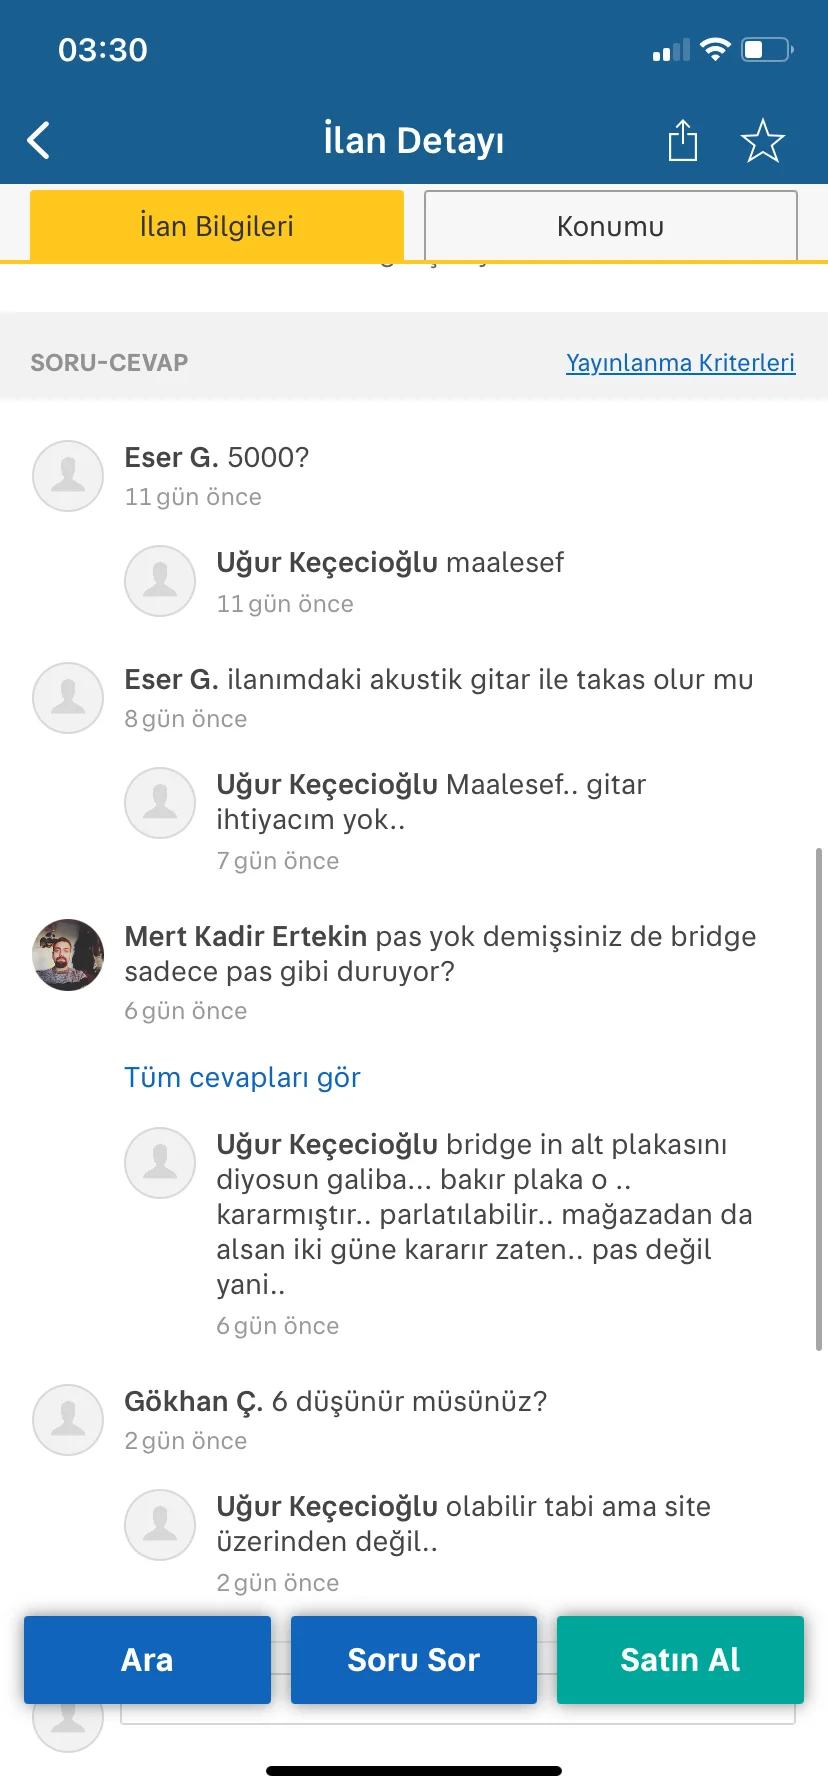Tap Uğur Keçecioğlu's avatar beside the maalesef reply
The image size is (828, 1792).
(160, 581)
